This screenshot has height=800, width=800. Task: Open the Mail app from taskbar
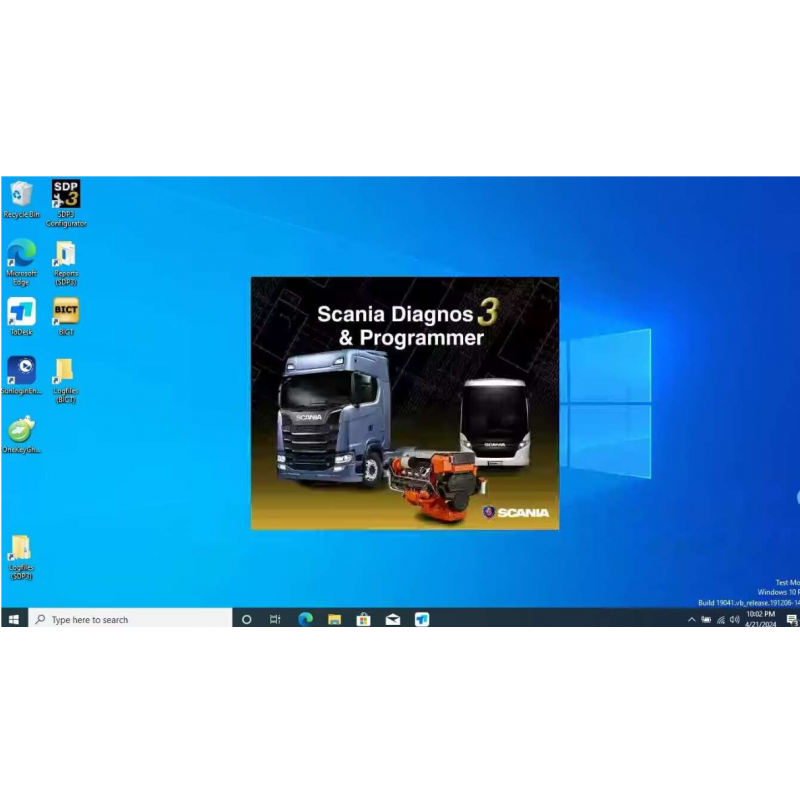(x=393, y=620)
